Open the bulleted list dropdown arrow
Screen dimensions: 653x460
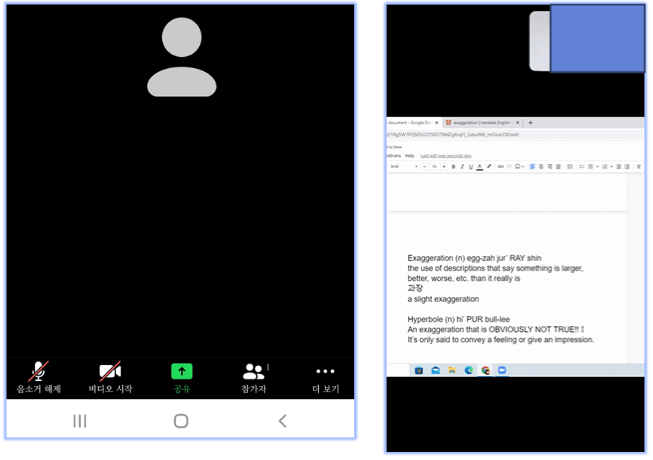tap(597, 167)
